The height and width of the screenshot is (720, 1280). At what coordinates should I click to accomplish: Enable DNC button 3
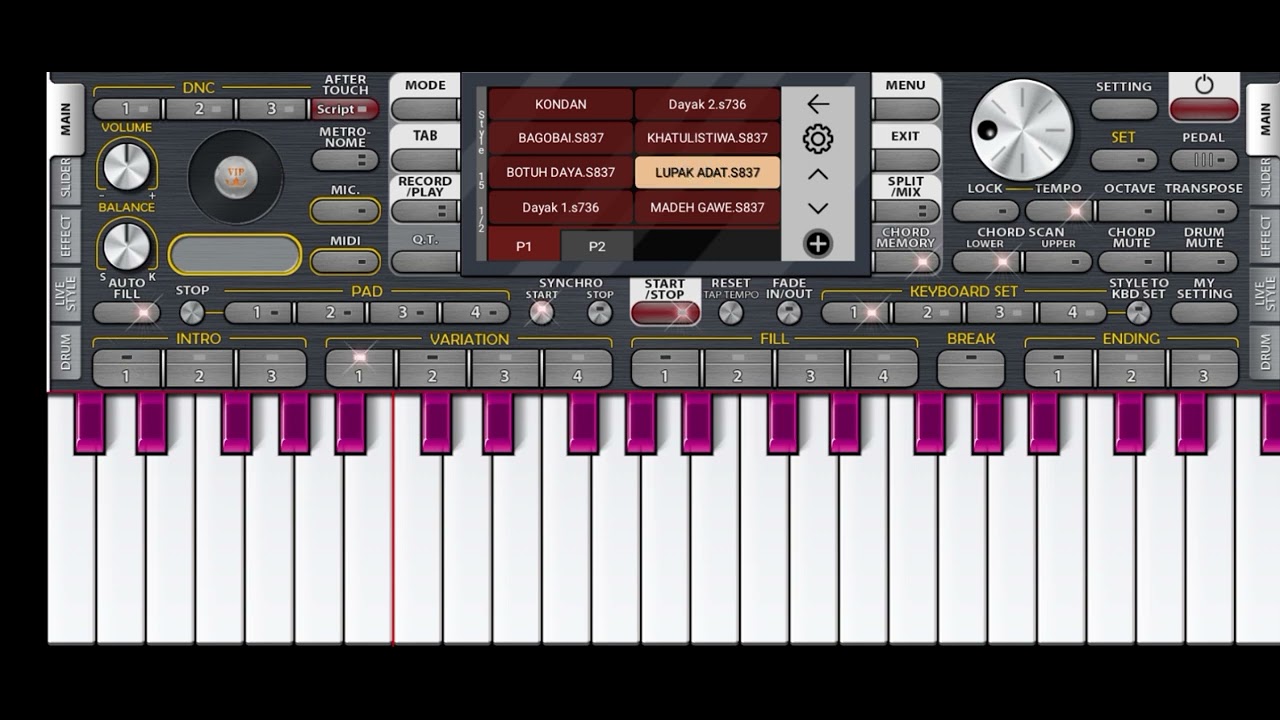pyautogui.click(x=272, y=109)
